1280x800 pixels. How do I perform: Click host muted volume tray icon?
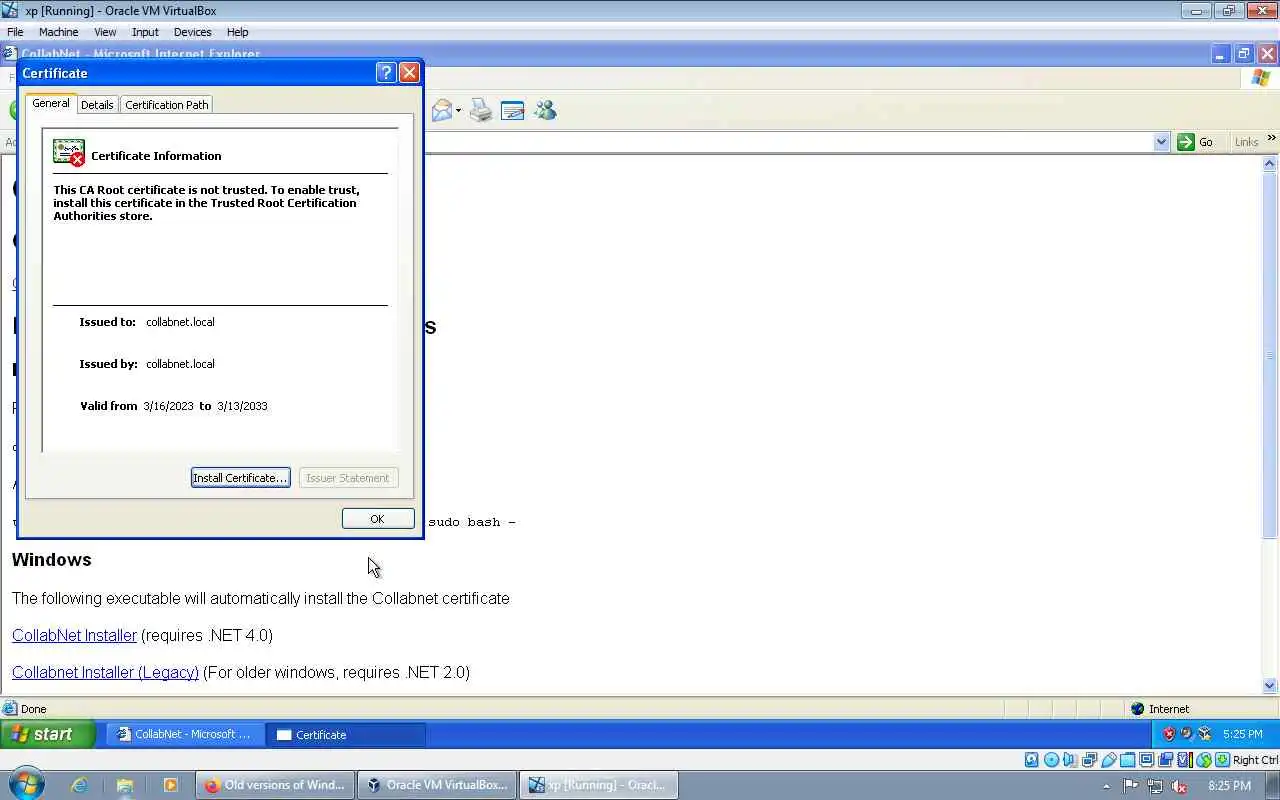(1180, 786)
